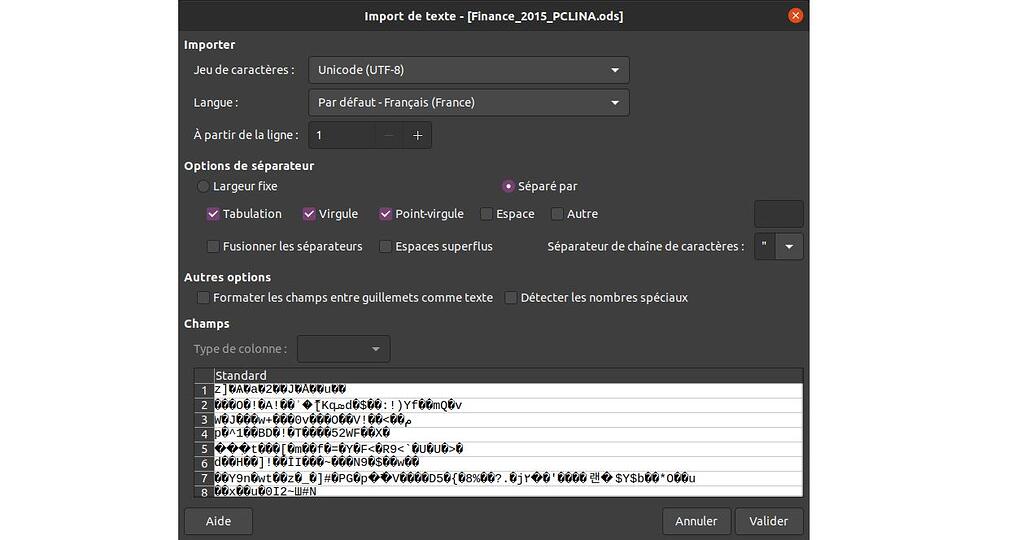Tick the Espaces superflus checkbox
Screen dimensions: 1035x540
(385, 246)
